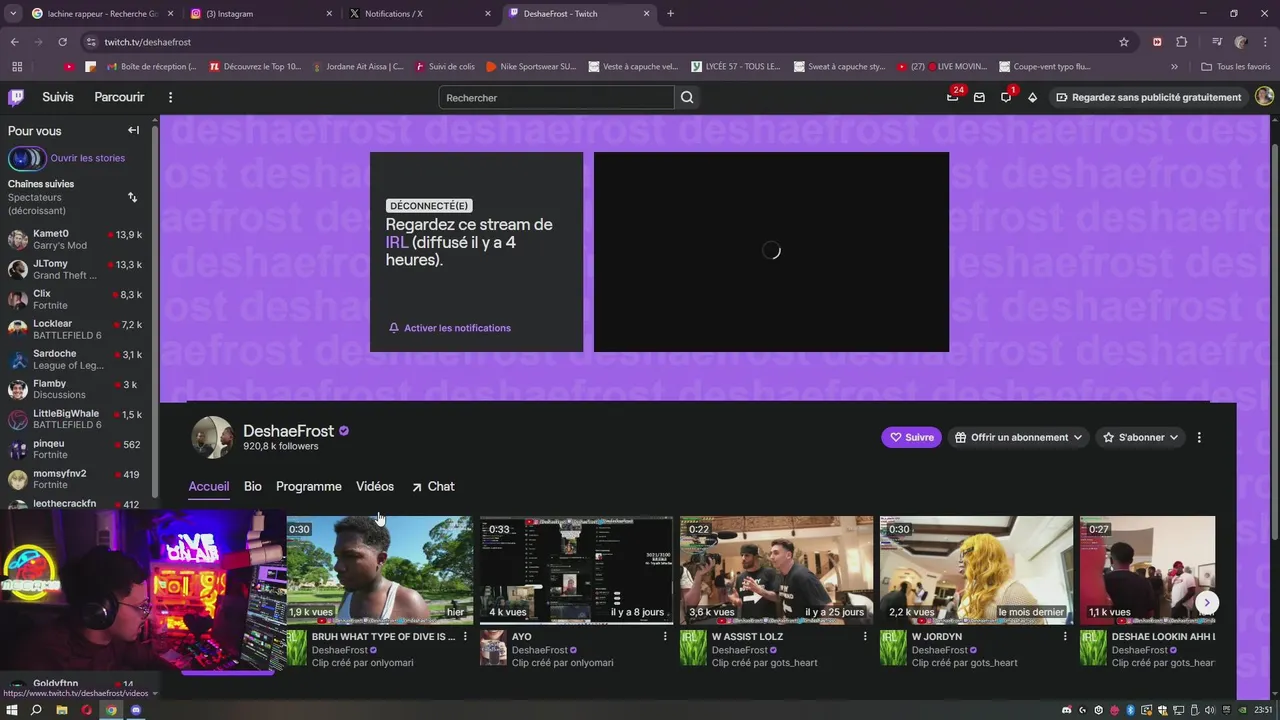
Task: Bookmark this page with the star icon
Action: (x=1124, y=42)
